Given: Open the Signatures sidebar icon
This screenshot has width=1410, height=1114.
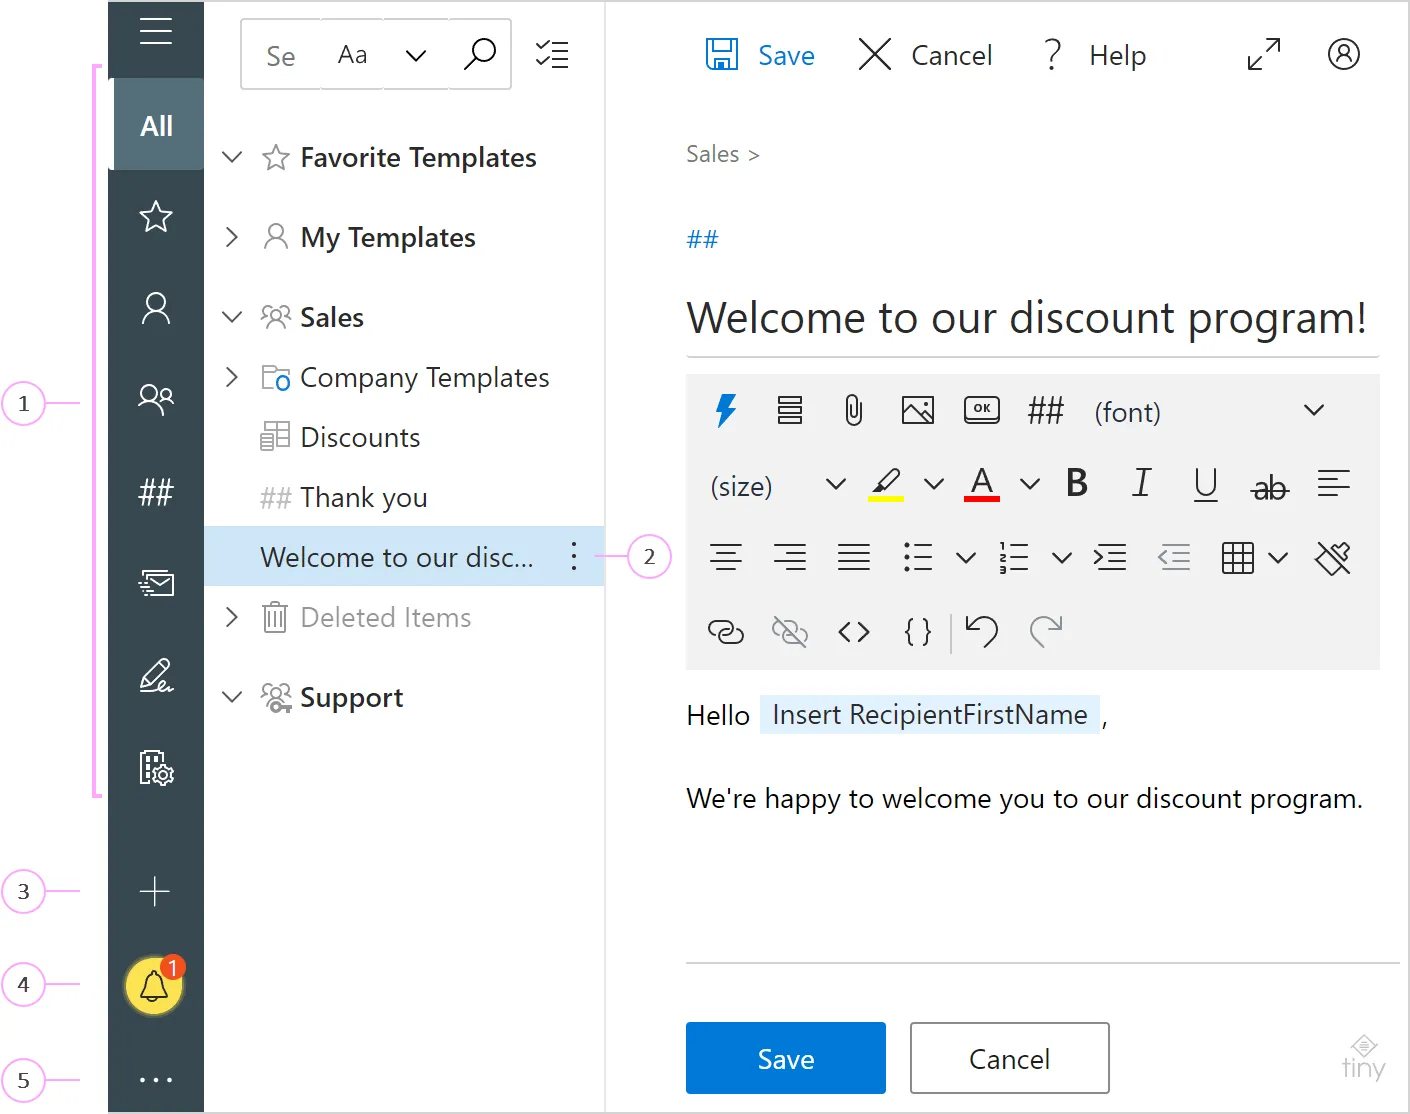Looking at the screenshot, I should point(156,676).
